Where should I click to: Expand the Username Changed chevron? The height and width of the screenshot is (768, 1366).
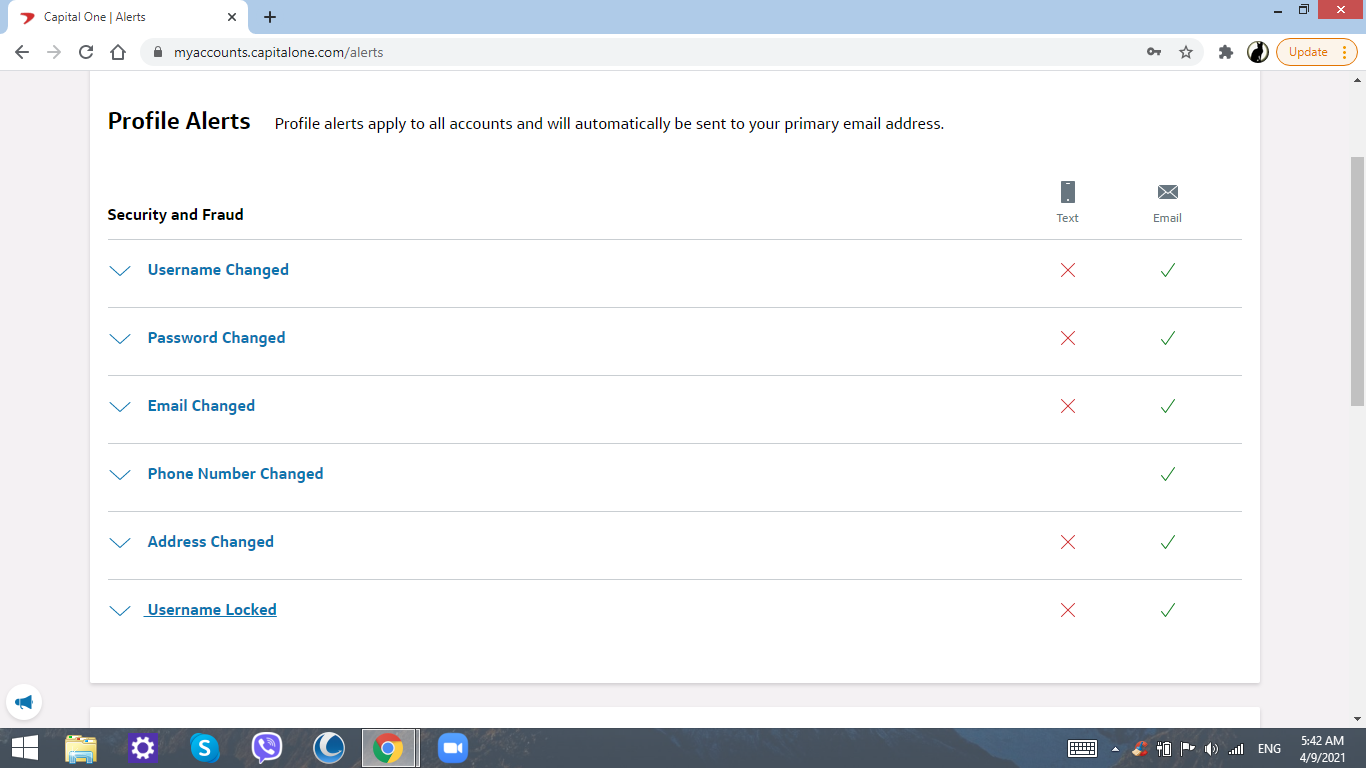pos(120,270)
